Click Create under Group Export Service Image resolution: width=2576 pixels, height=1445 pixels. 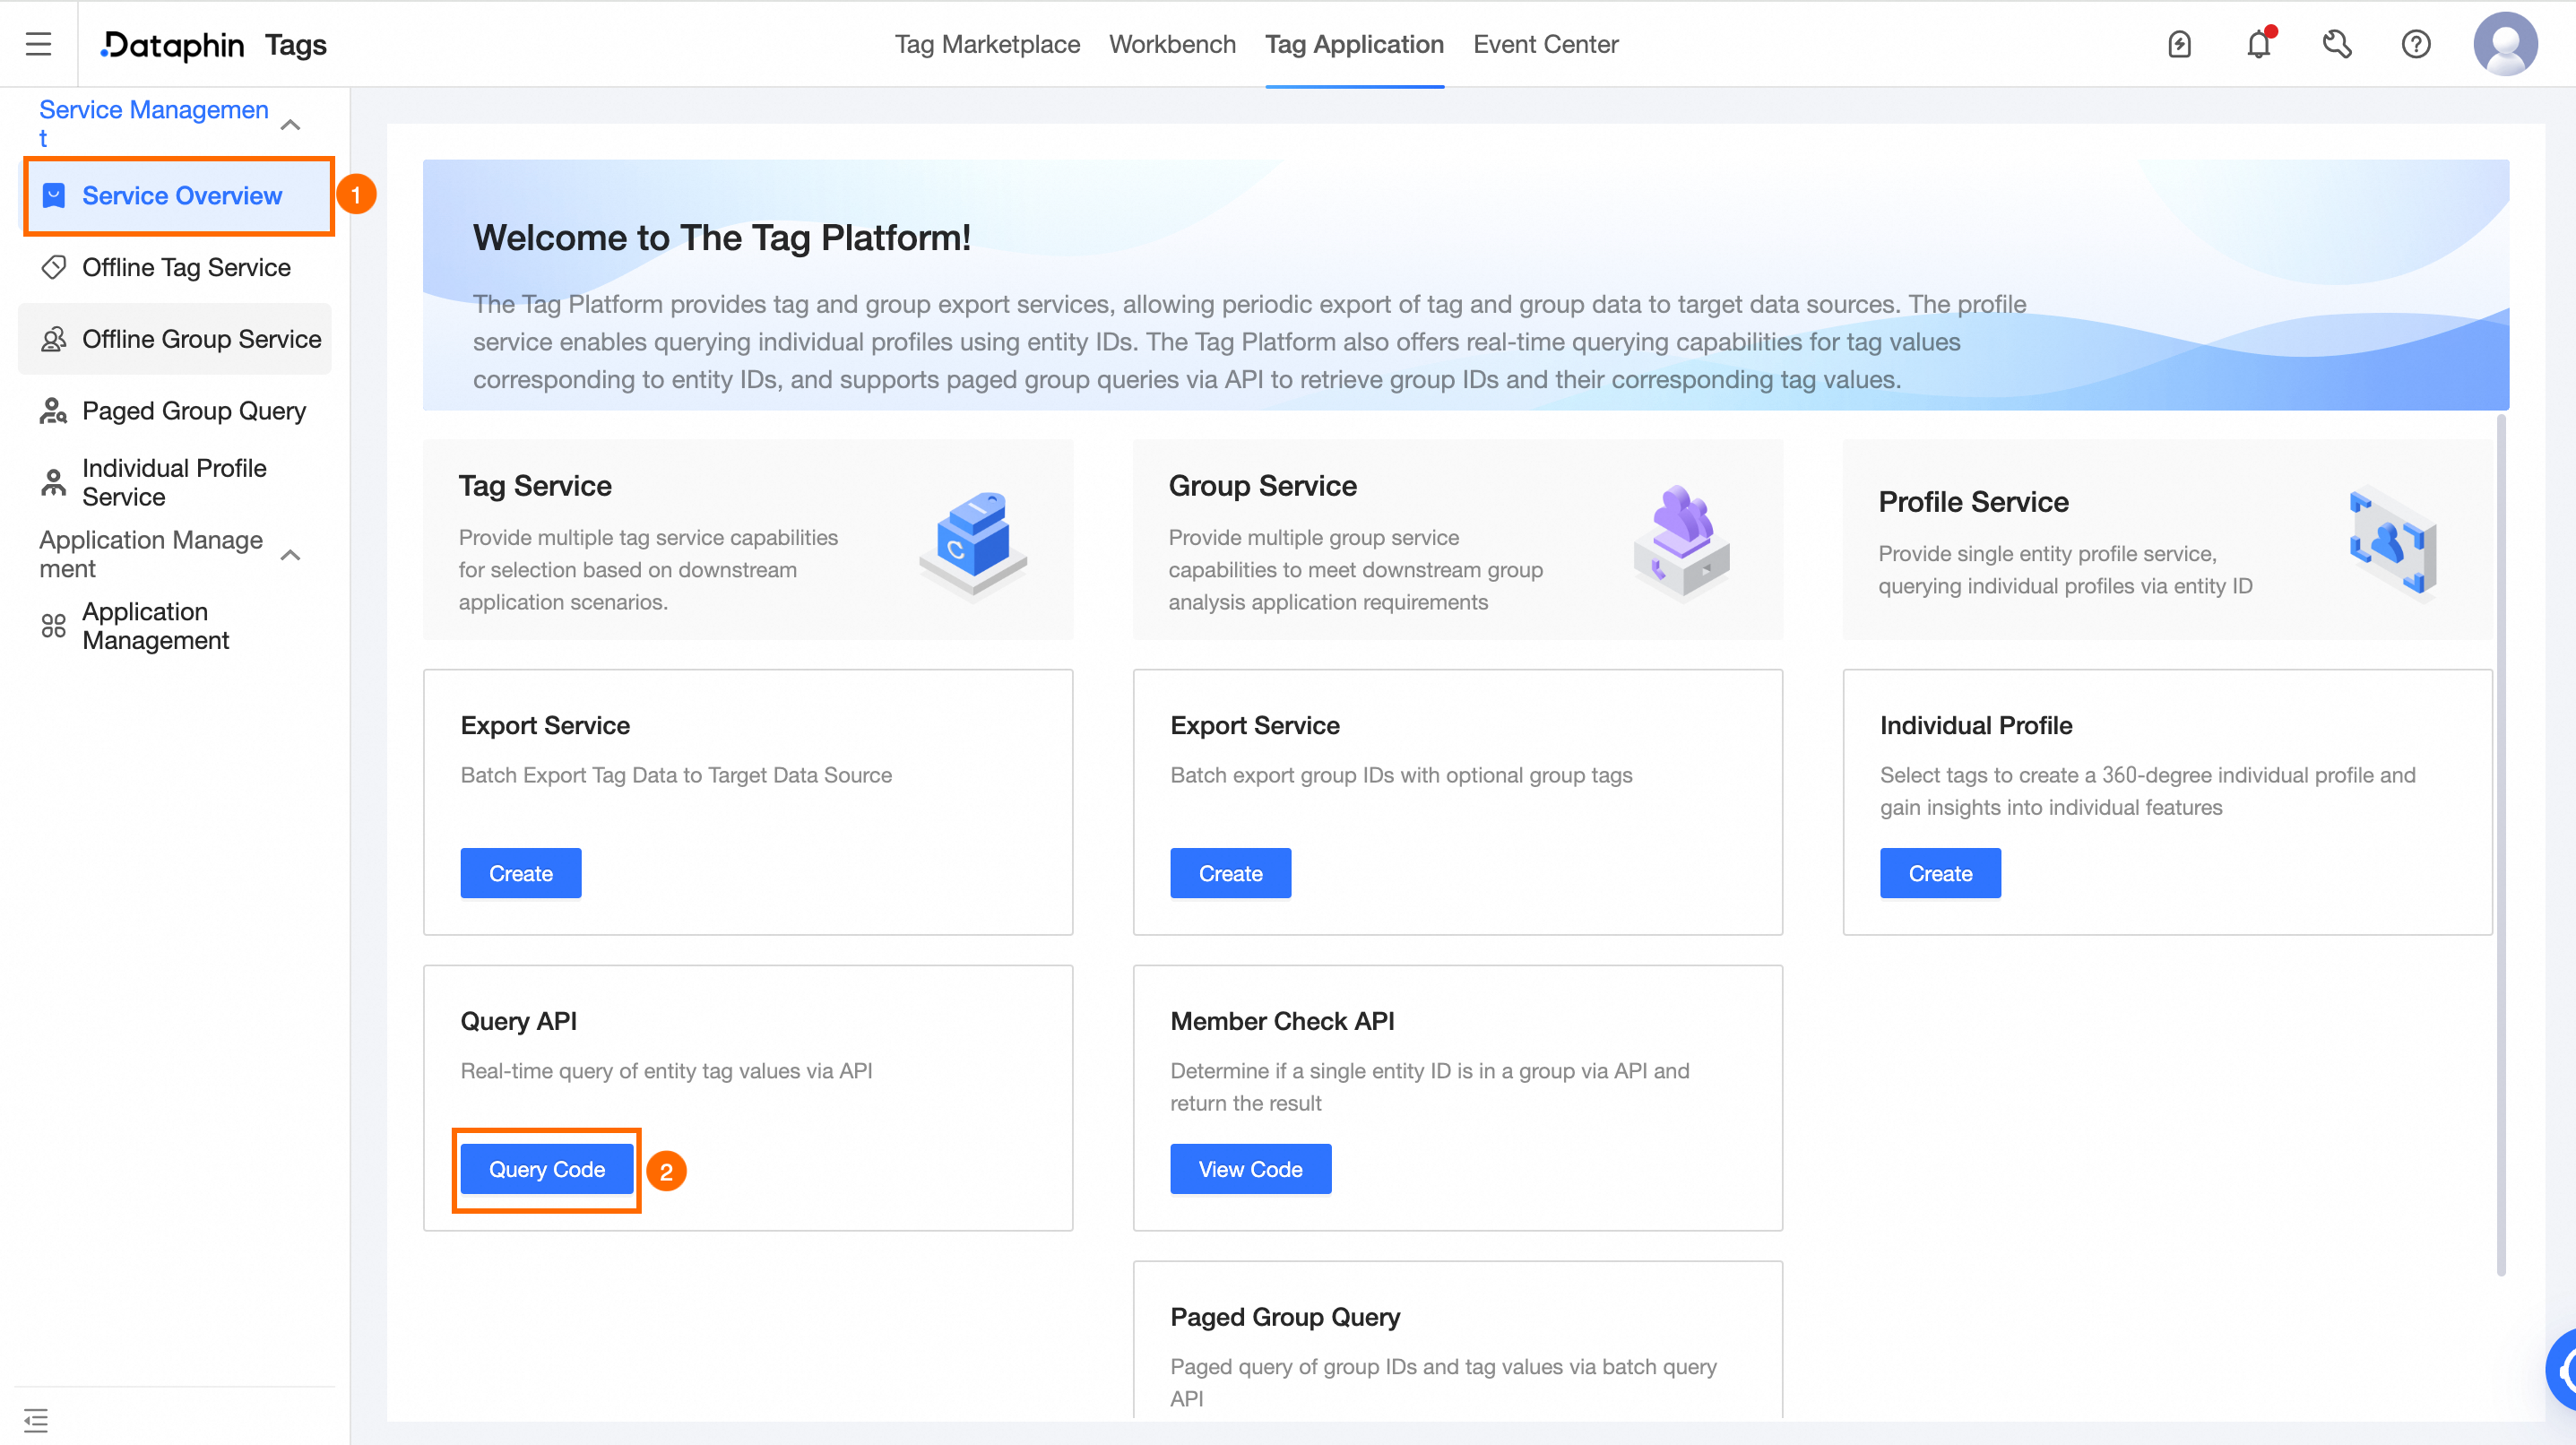[x=1230, y=873]
